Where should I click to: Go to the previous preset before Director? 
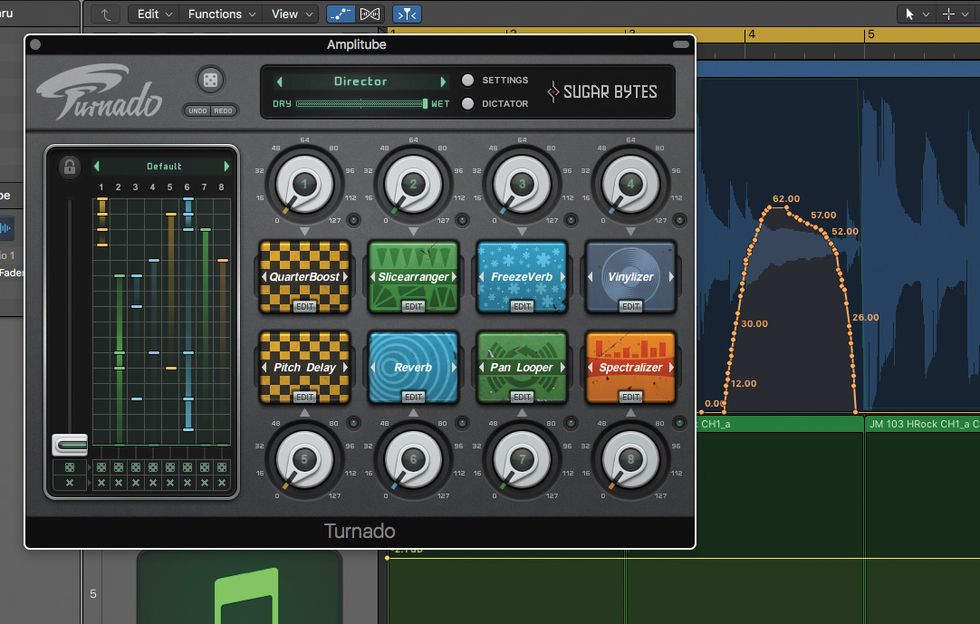[x=280, y=81]
